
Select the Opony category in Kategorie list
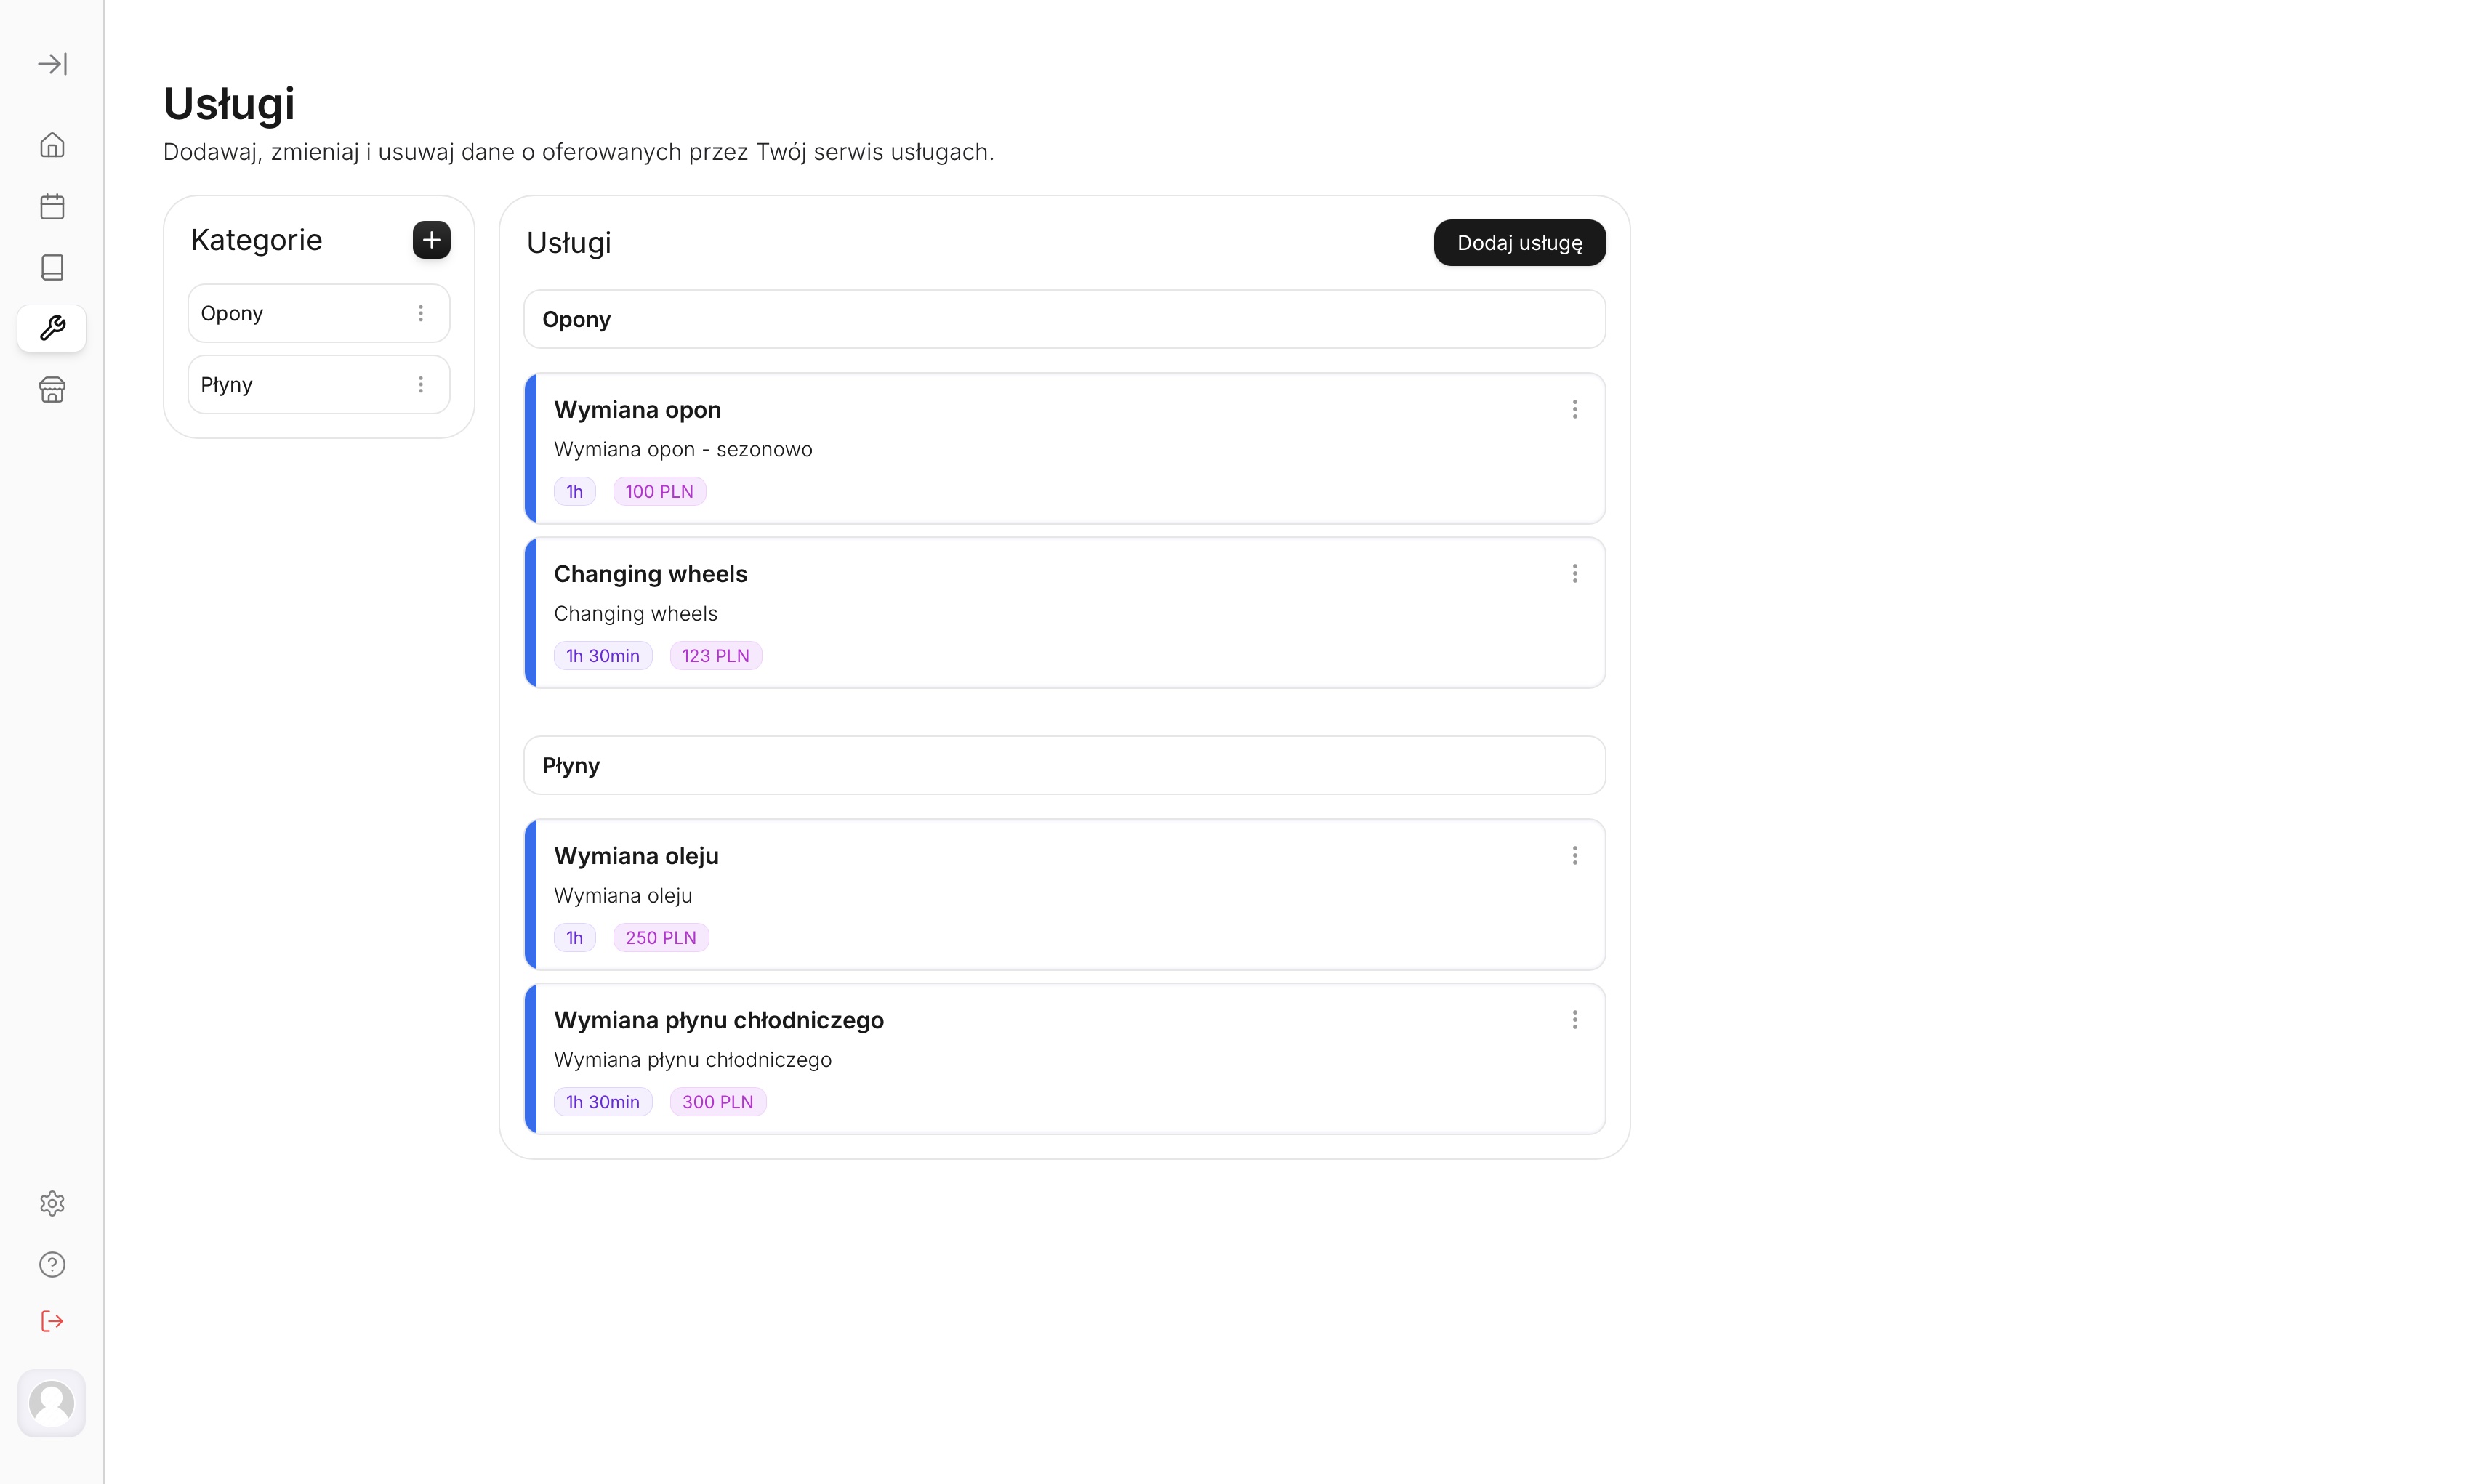(290, 313)
